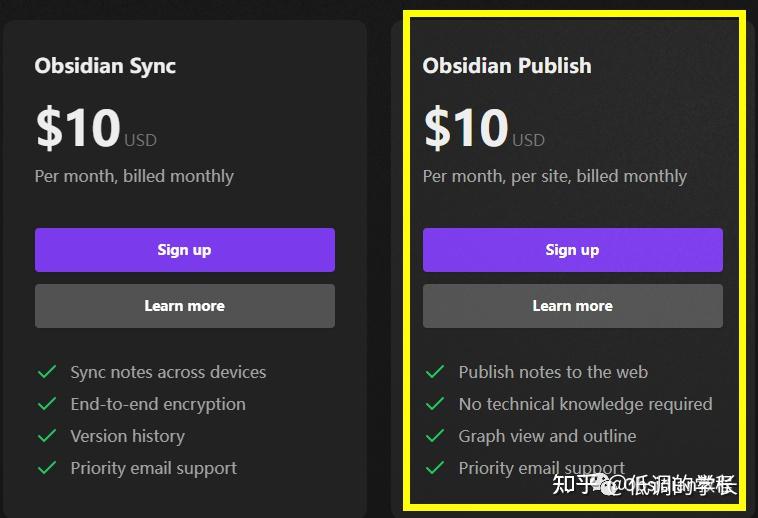Click checkmark beside Publish notes to the web
This screenshot has height=518, width=758.
point(434,372)
